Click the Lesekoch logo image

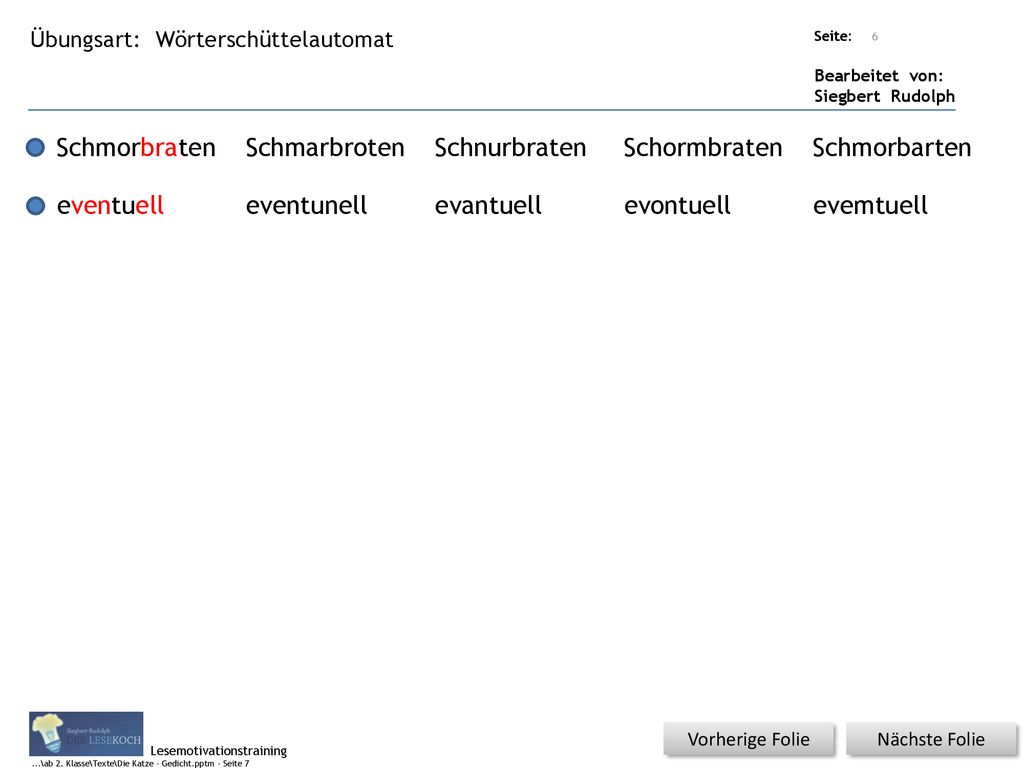(x=86, y=733)
